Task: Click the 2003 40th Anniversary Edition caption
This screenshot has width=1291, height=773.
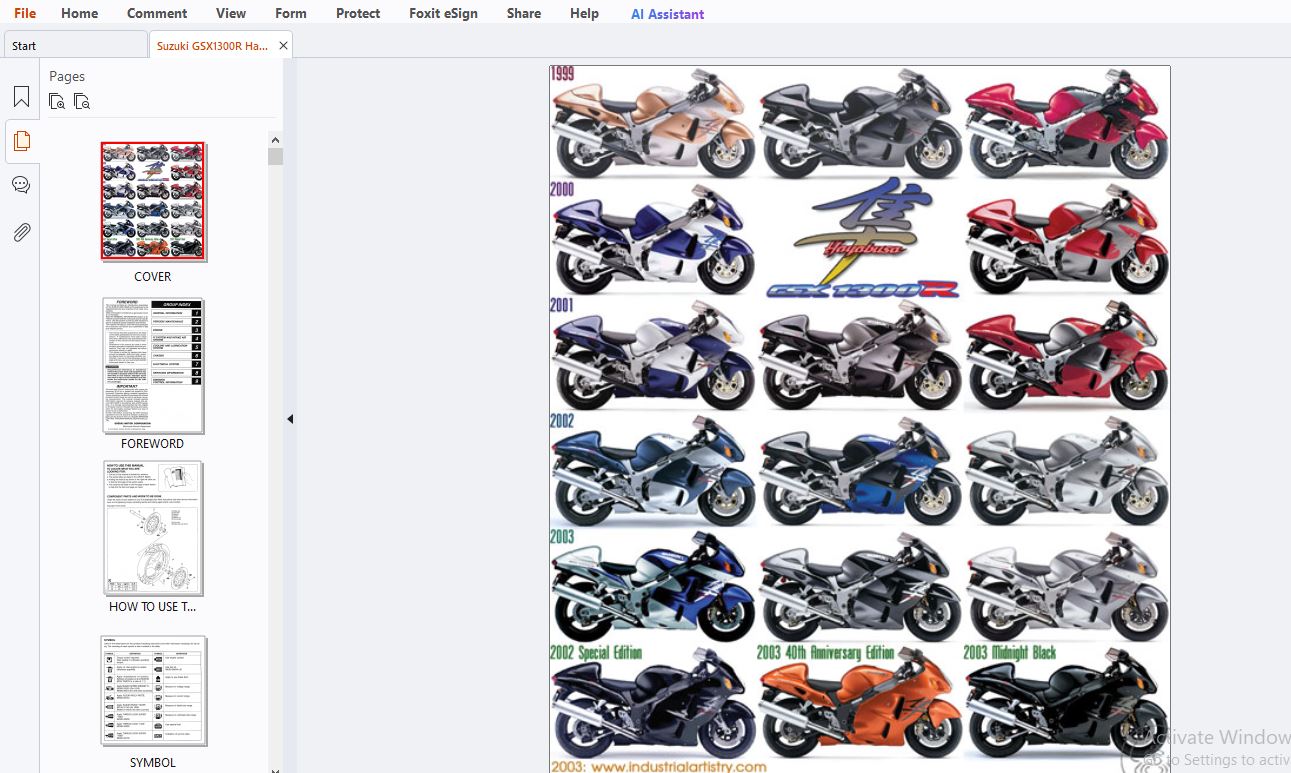Action: 826,653
